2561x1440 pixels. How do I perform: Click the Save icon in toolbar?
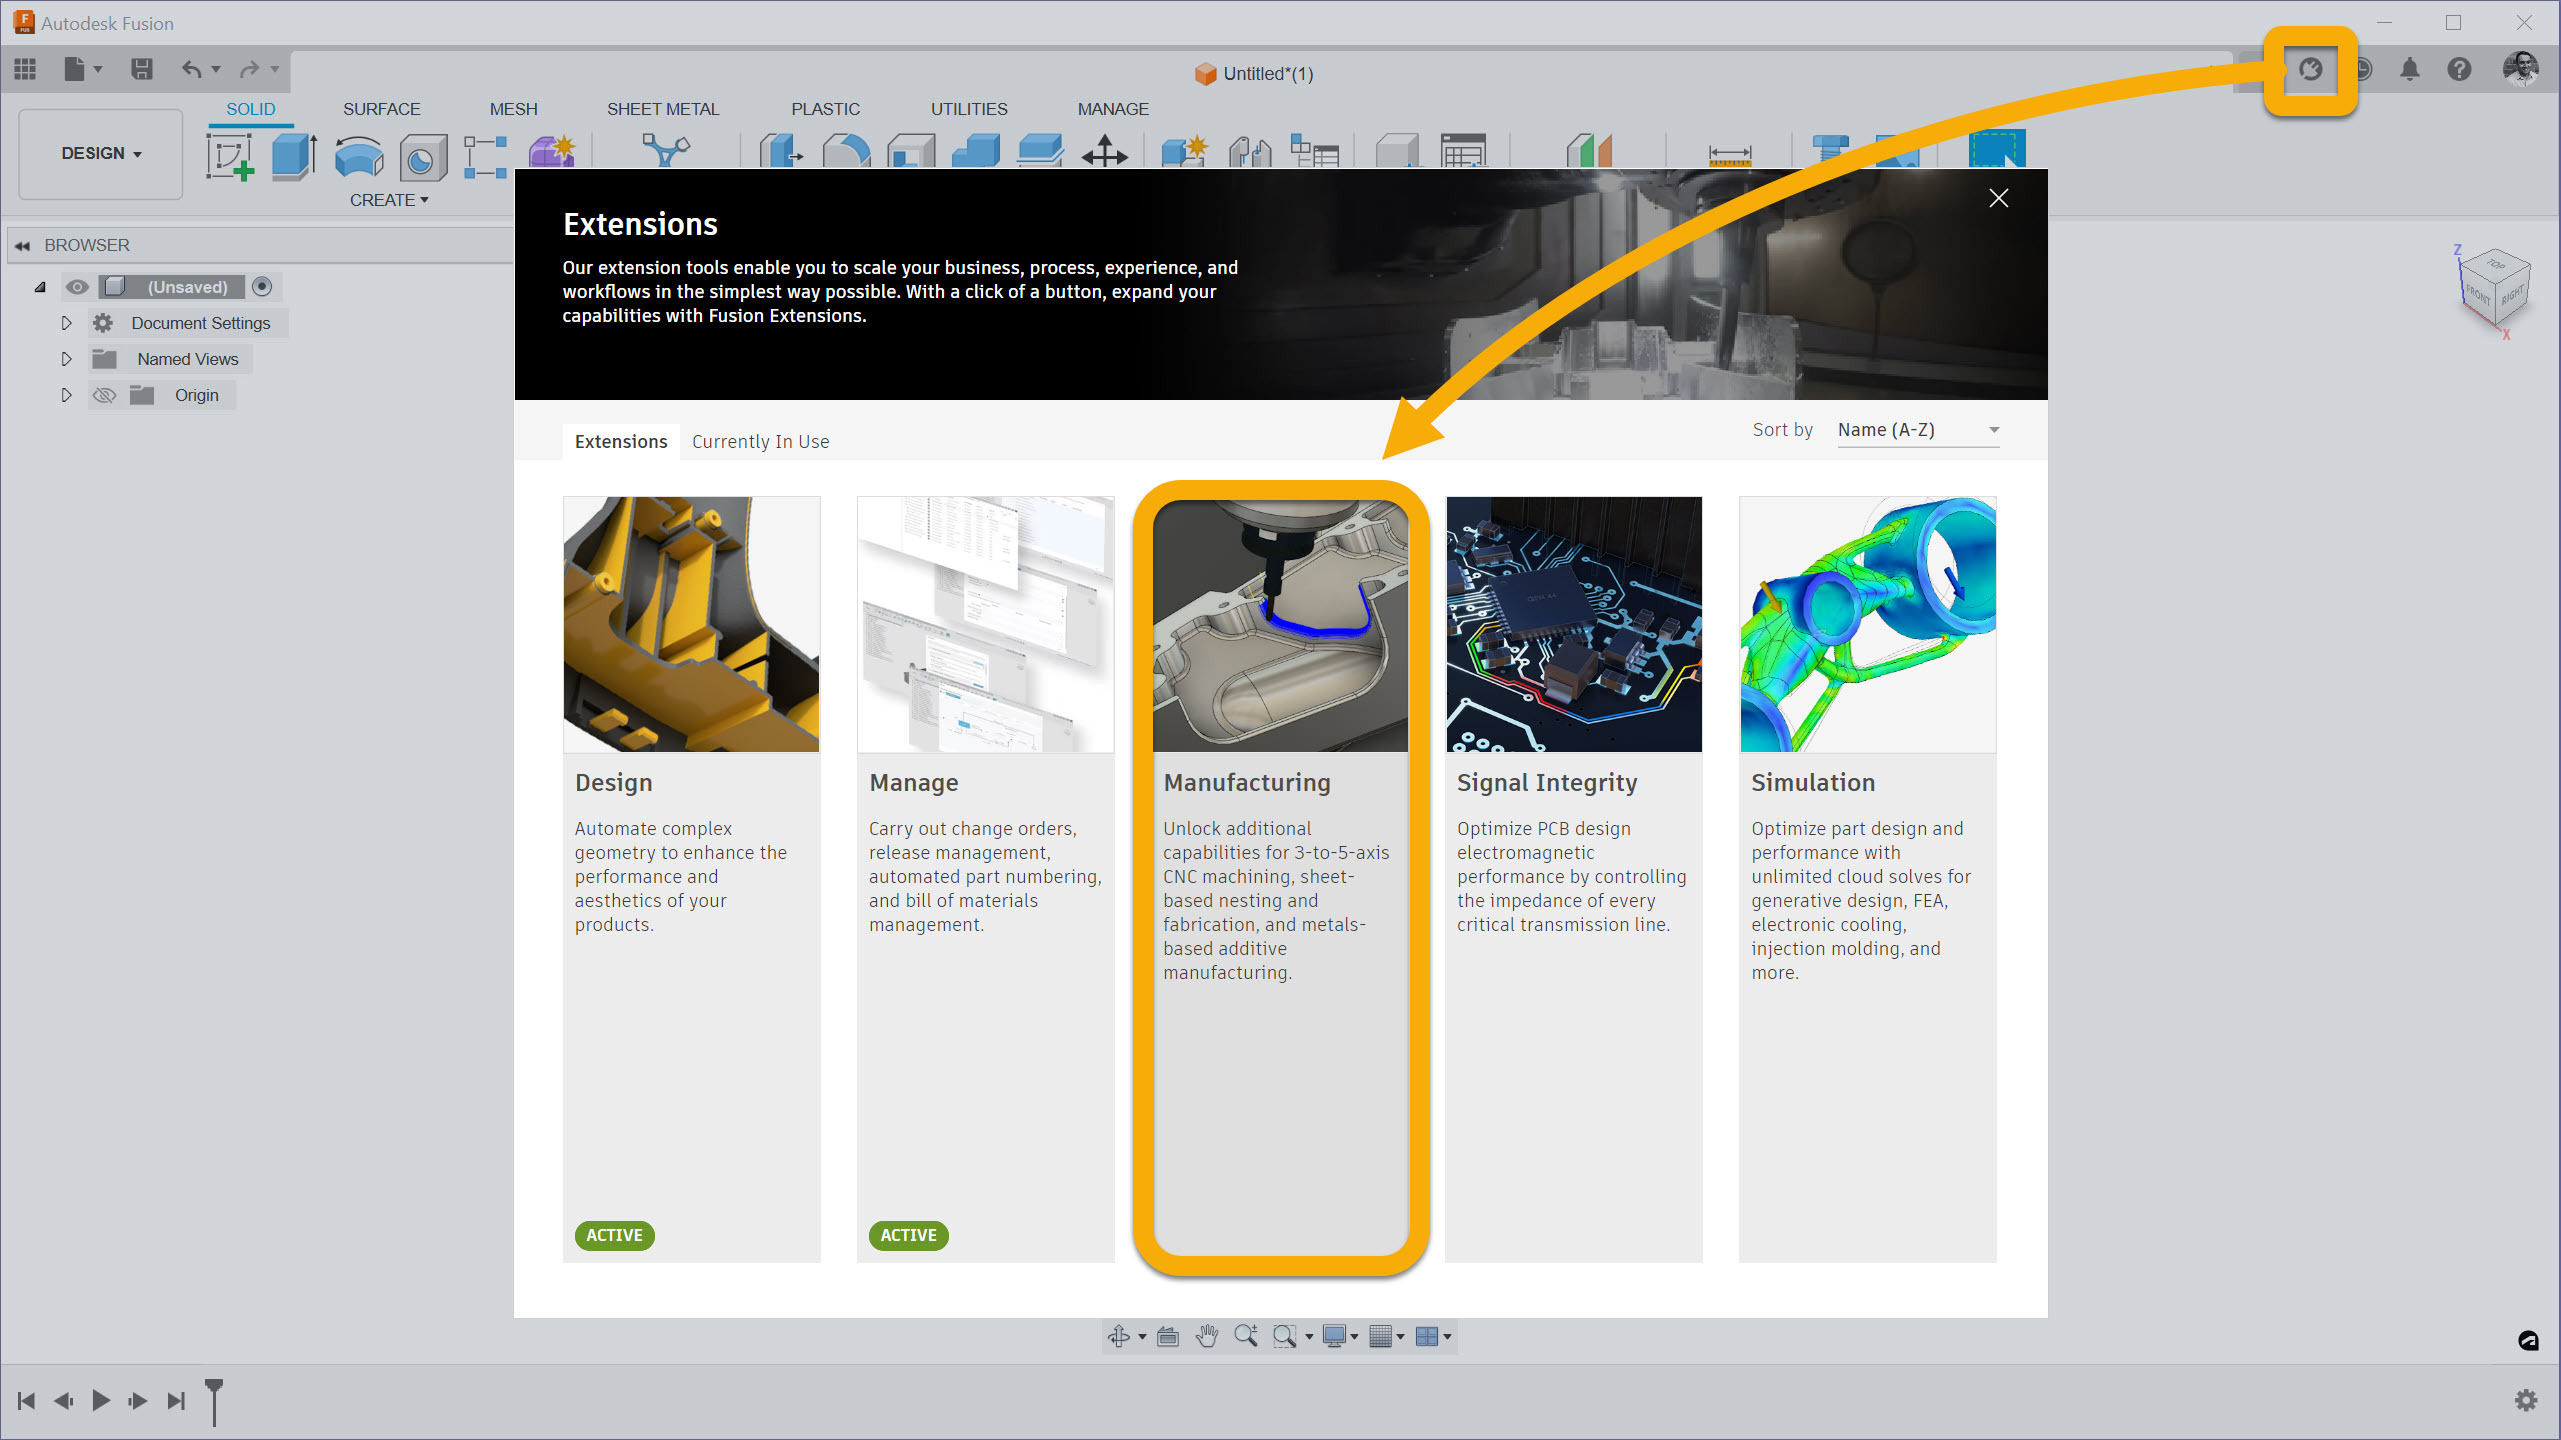(x=142, y=69)
